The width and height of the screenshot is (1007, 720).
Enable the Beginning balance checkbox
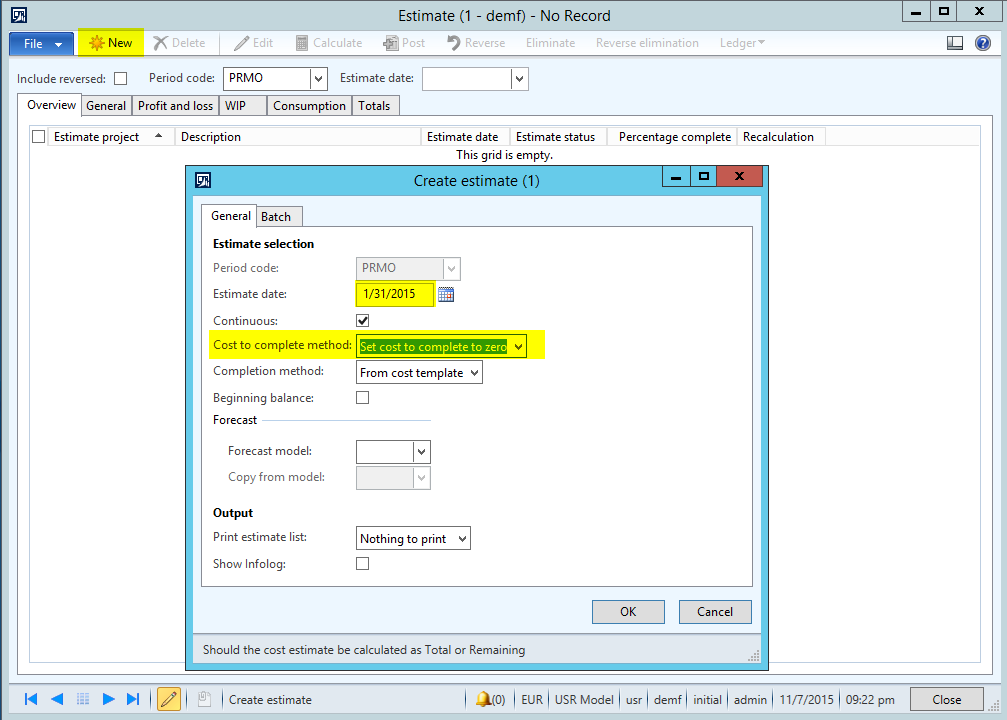pos(363,398)
